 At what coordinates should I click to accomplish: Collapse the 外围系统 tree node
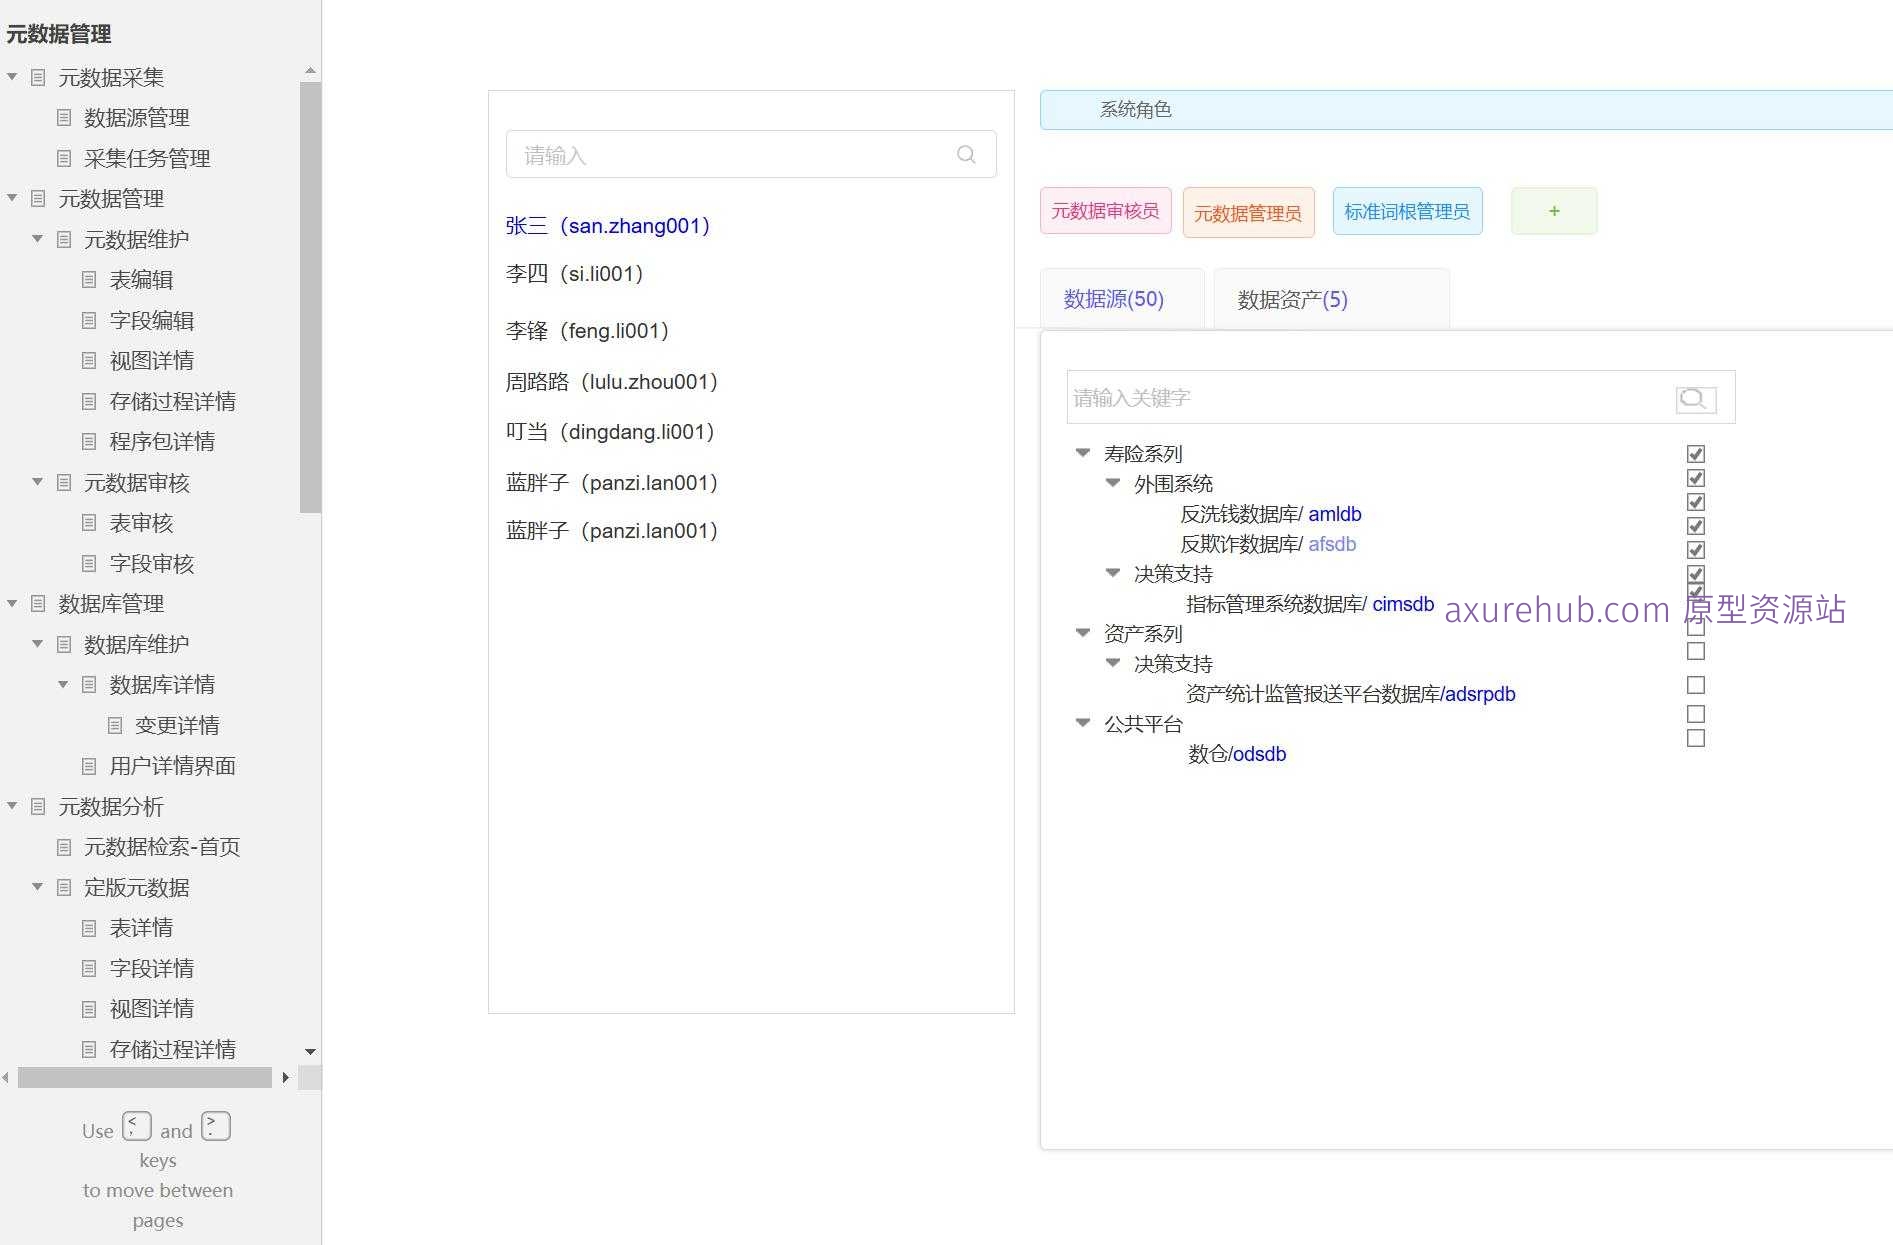pos(1112,483)
